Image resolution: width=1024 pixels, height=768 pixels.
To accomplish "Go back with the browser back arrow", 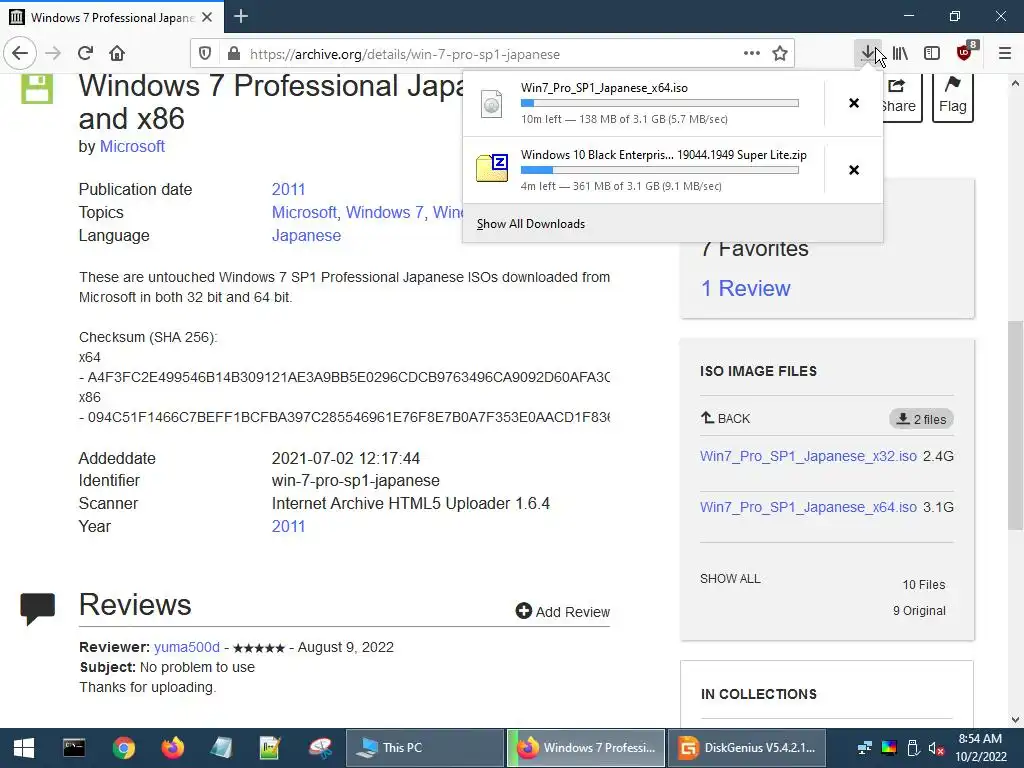I will click(x=20, y=54).
